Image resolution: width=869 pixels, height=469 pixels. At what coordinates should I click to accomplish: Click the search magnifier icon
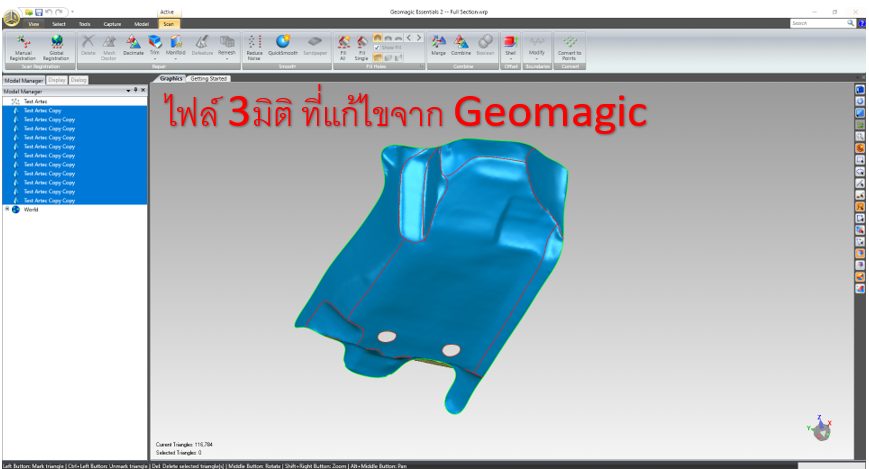(x=851, y=23)
